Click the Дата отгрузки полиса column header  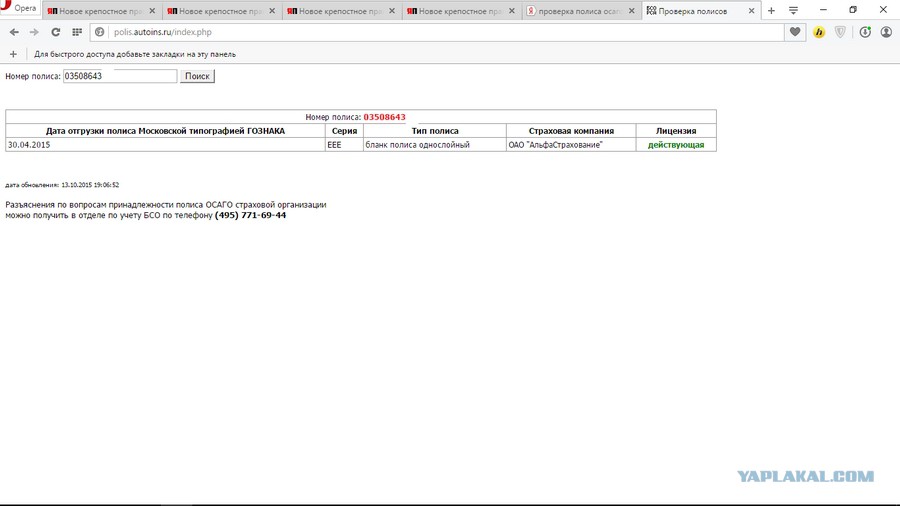[x=165, y=131]
